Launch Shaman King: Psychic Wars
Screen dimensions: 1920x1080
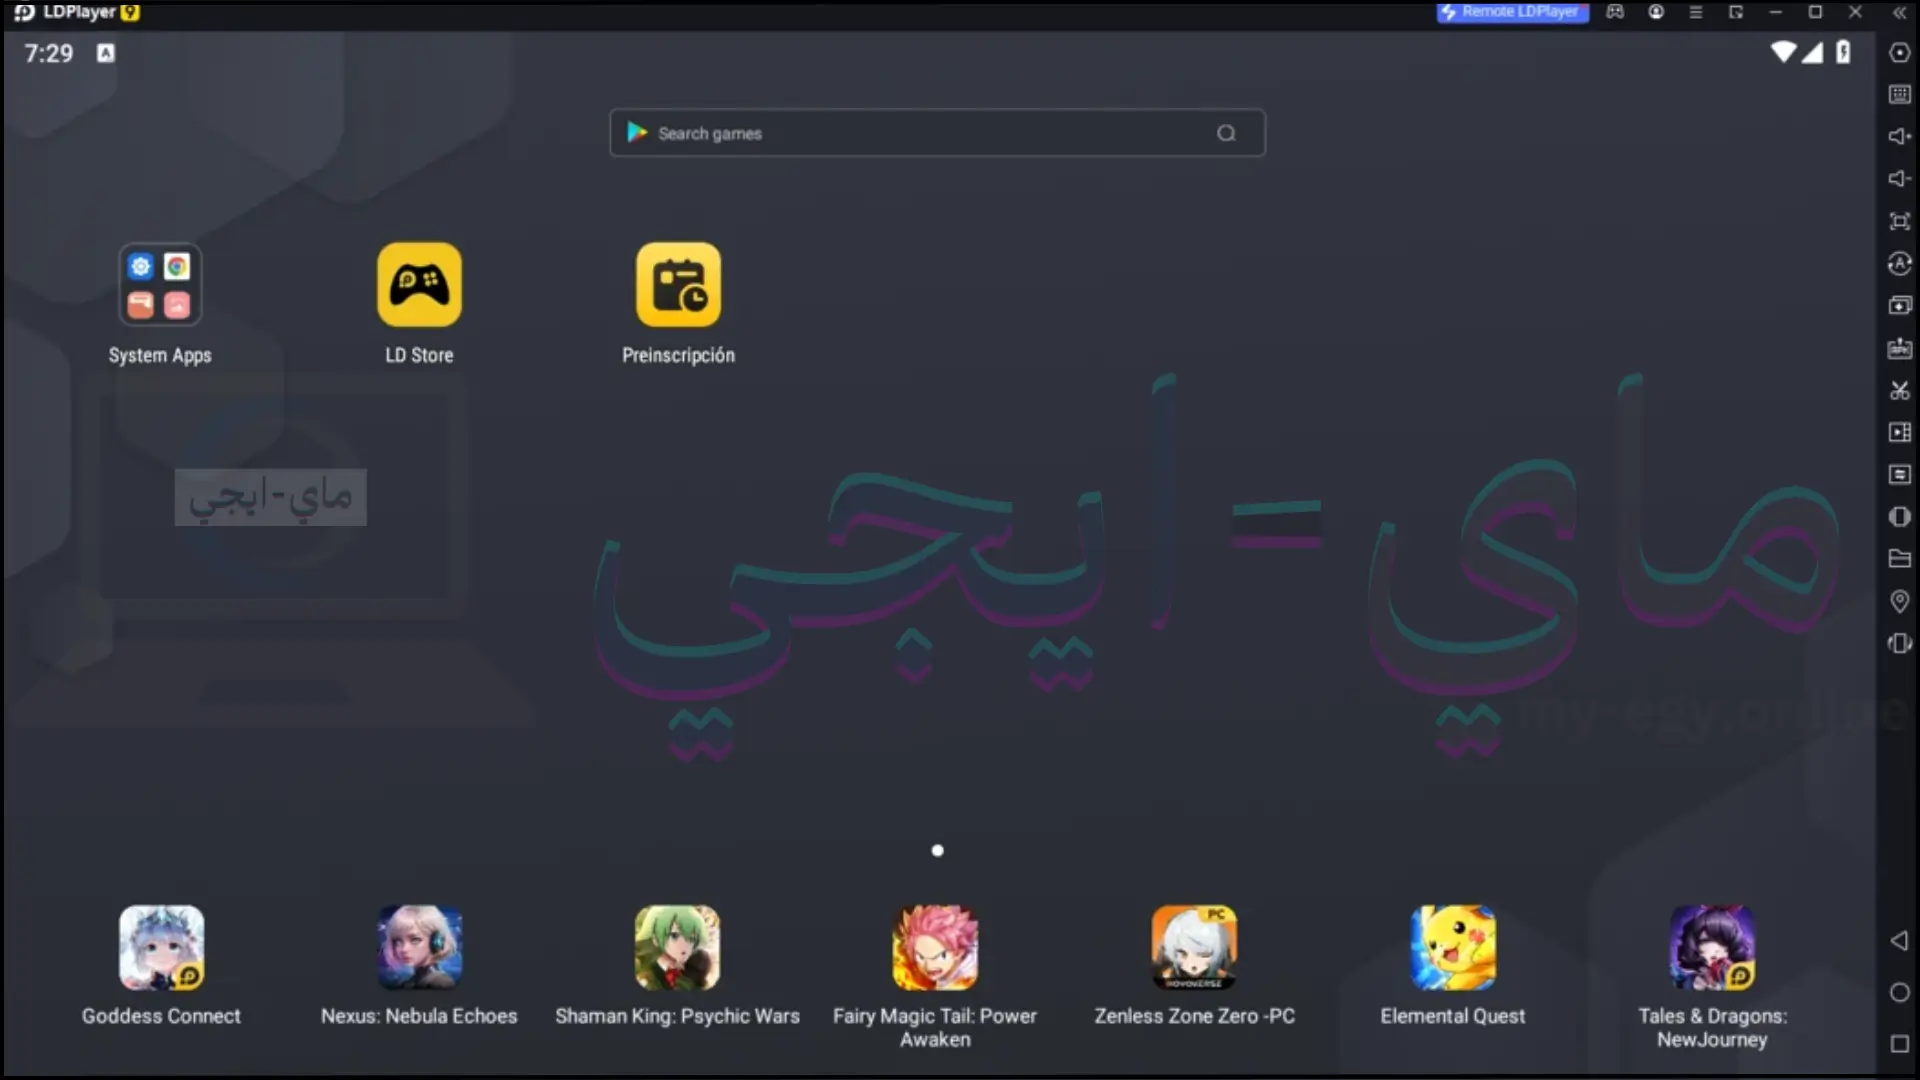678,947
